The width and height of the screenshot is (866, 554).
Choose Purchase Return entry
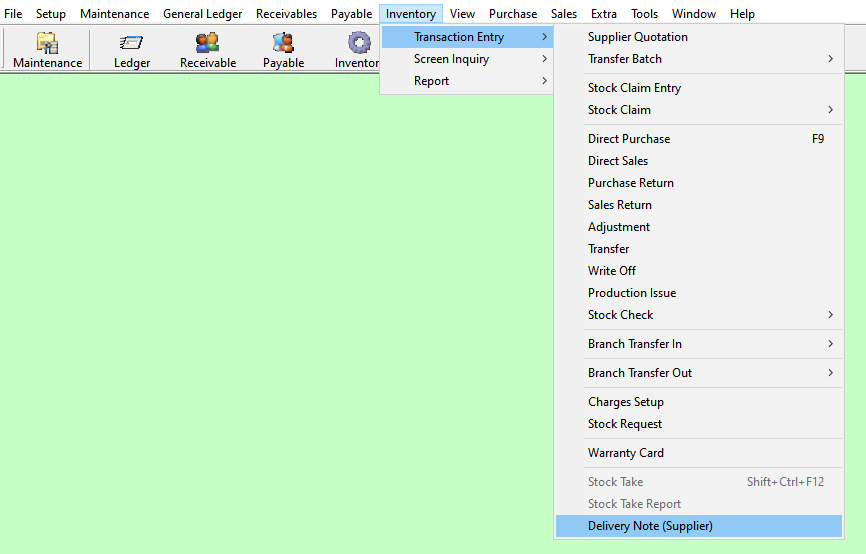[699, 183]
